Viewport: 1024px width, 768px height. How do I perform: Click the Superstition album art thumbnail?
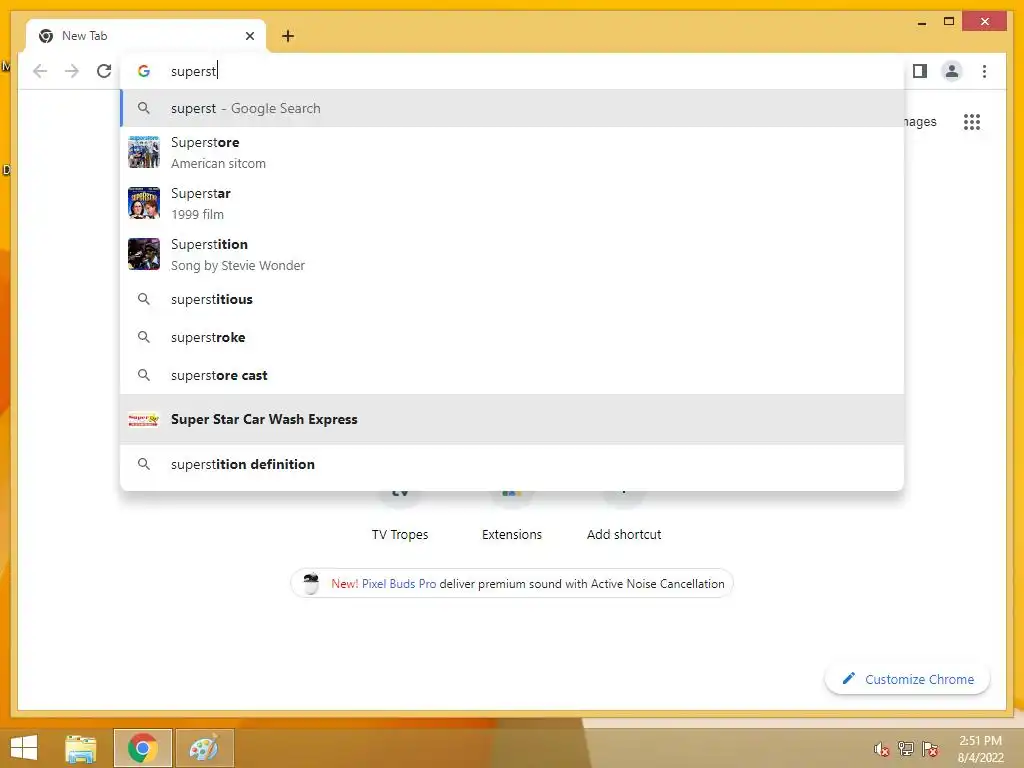(144, 254)
